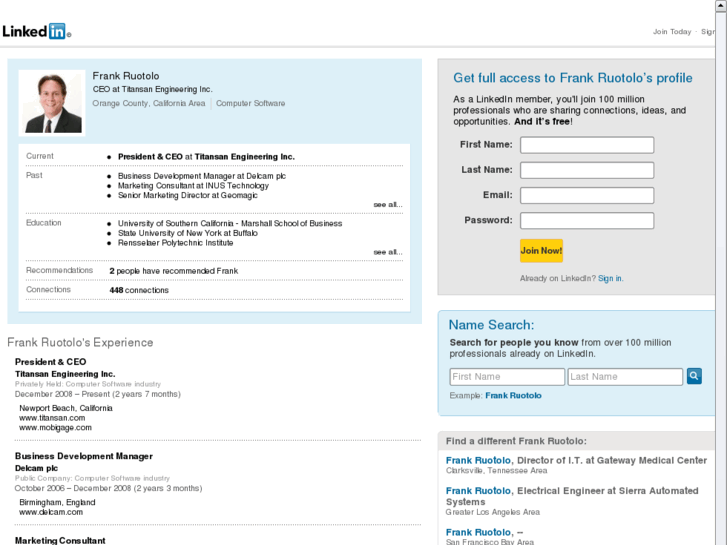This screenshot has height=545, width=727.
Task: Click 'Orange County, California Area' location
Action: point(148,103)
